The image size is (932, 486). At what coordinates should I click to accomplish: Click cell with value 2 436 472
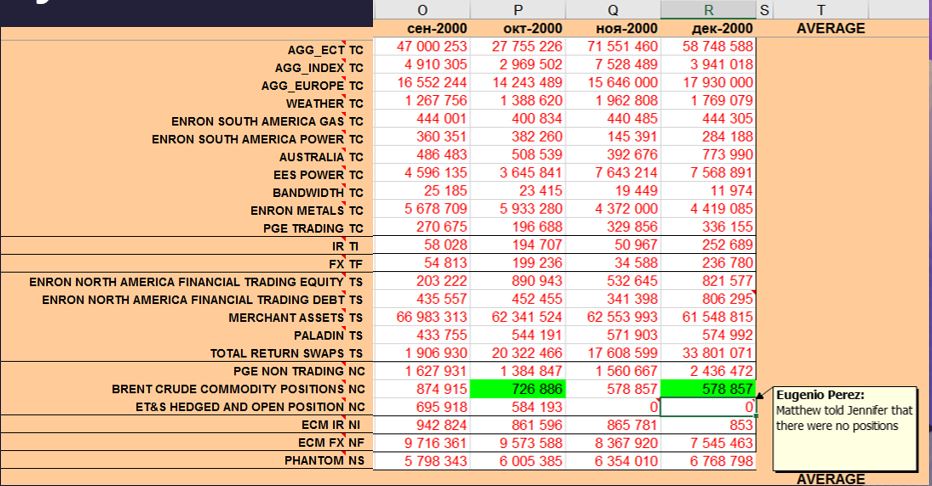click(709, 371)
